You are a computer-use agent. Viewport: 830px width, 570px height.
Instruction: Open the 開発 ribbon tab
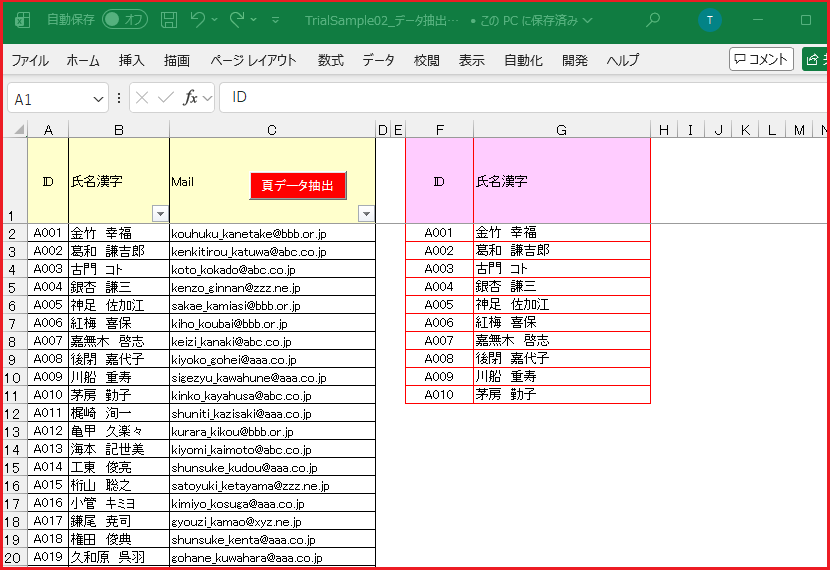tap(575, 60)
